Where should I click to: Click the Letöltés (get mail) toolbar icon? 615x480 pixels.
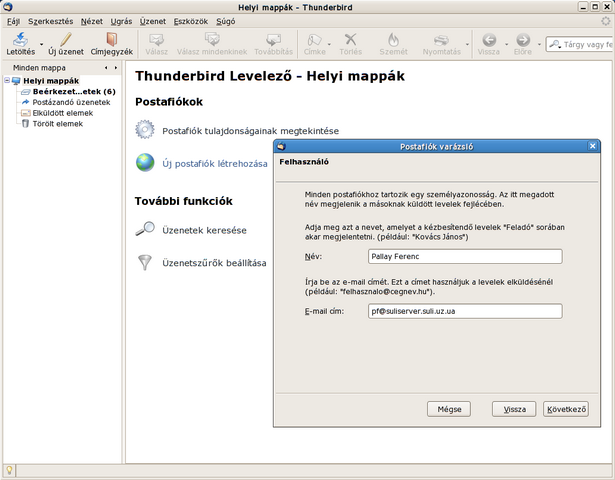point(18,39)
